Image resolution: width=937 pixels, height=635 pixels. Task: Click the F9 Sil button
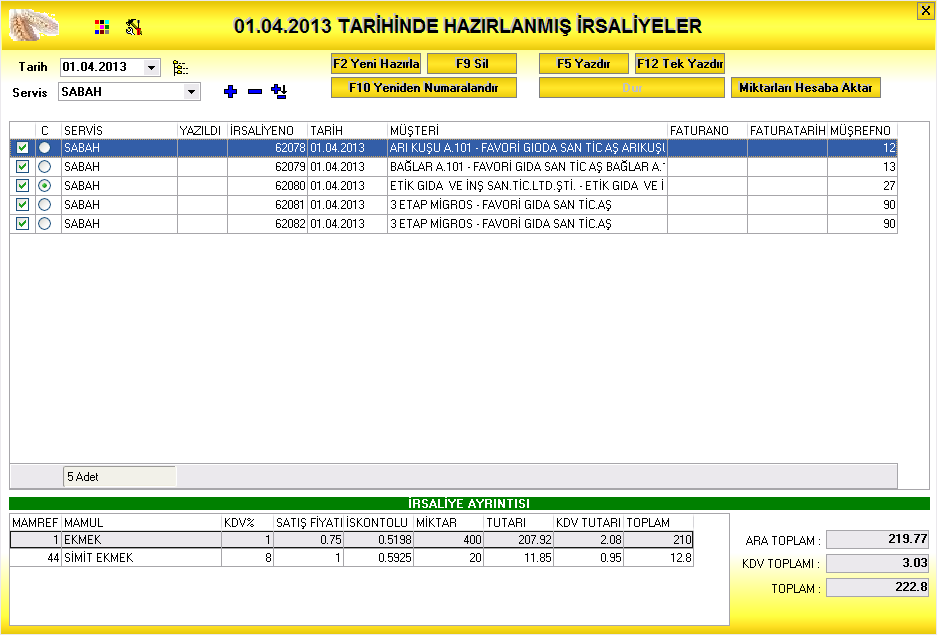[470, 63]
